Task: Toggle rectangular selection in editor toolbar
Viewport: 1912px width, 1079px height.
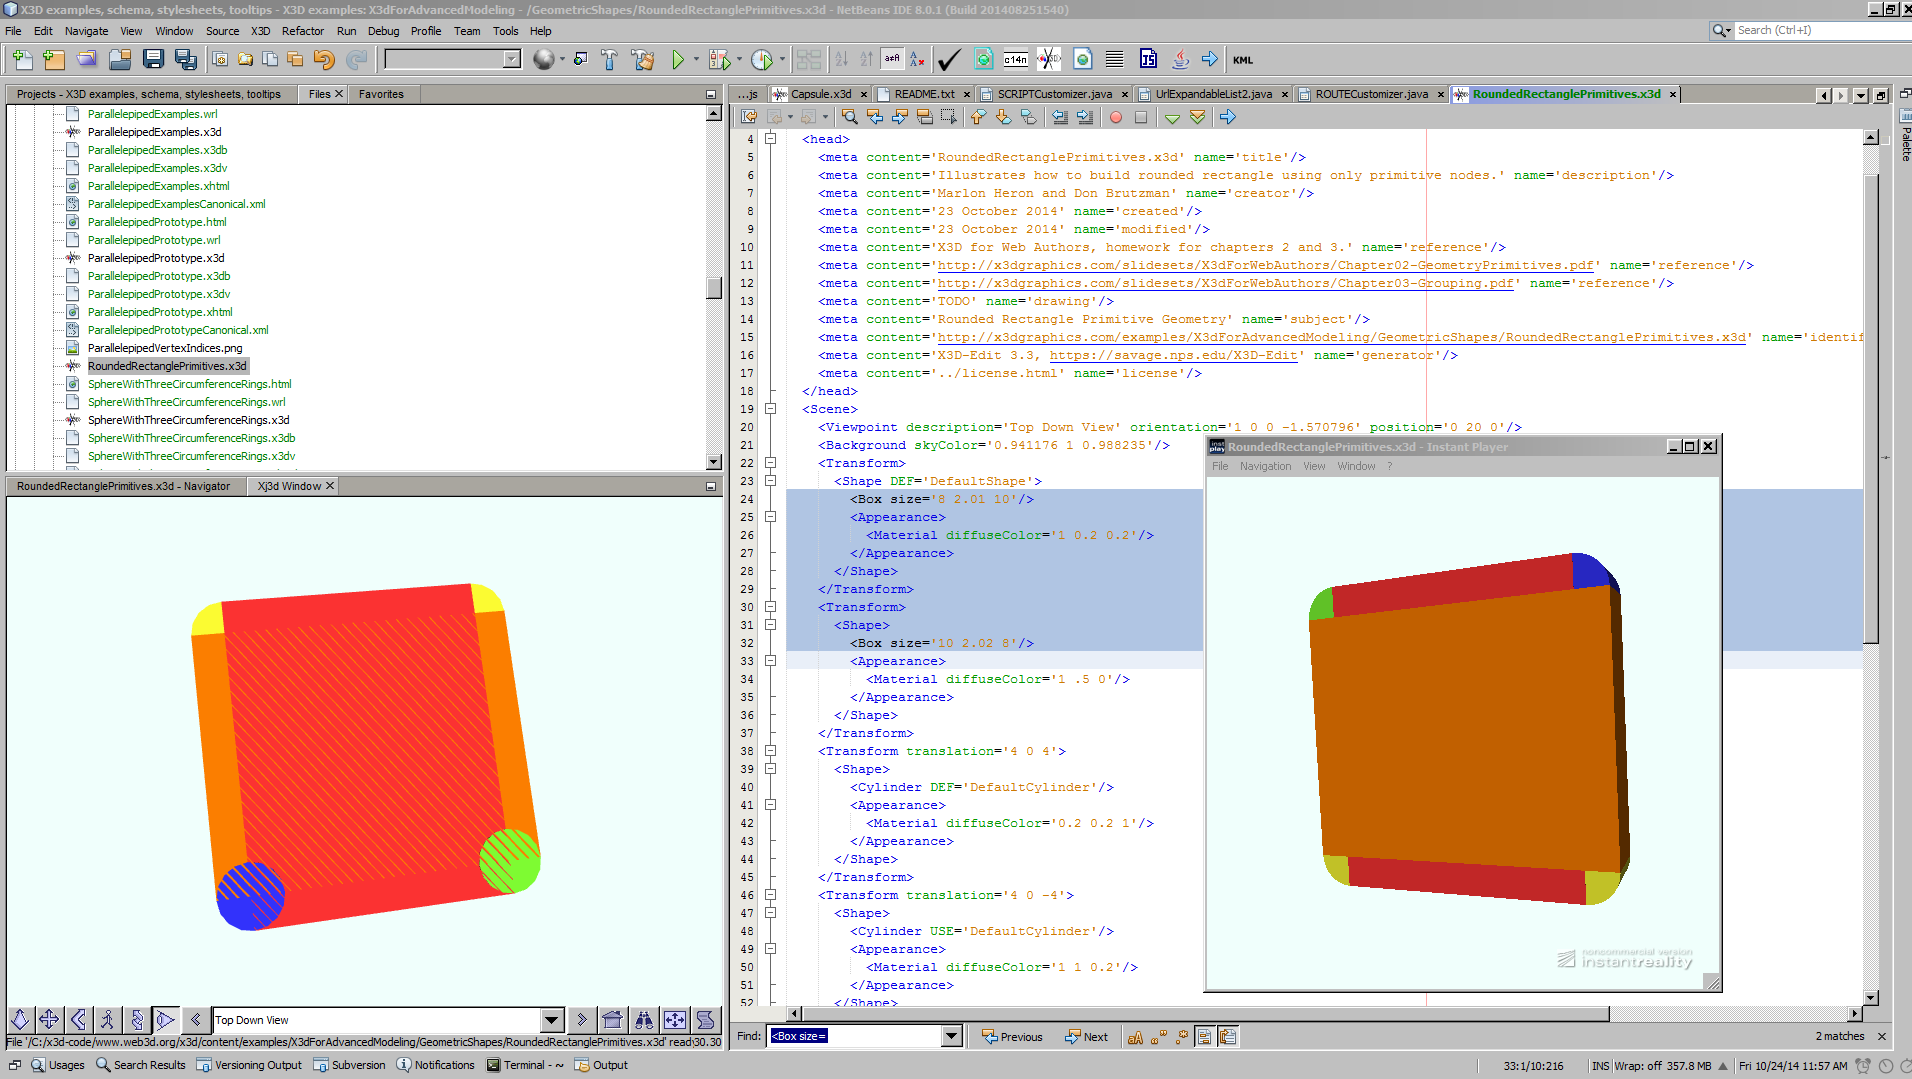Action: [x=949, y=117]
